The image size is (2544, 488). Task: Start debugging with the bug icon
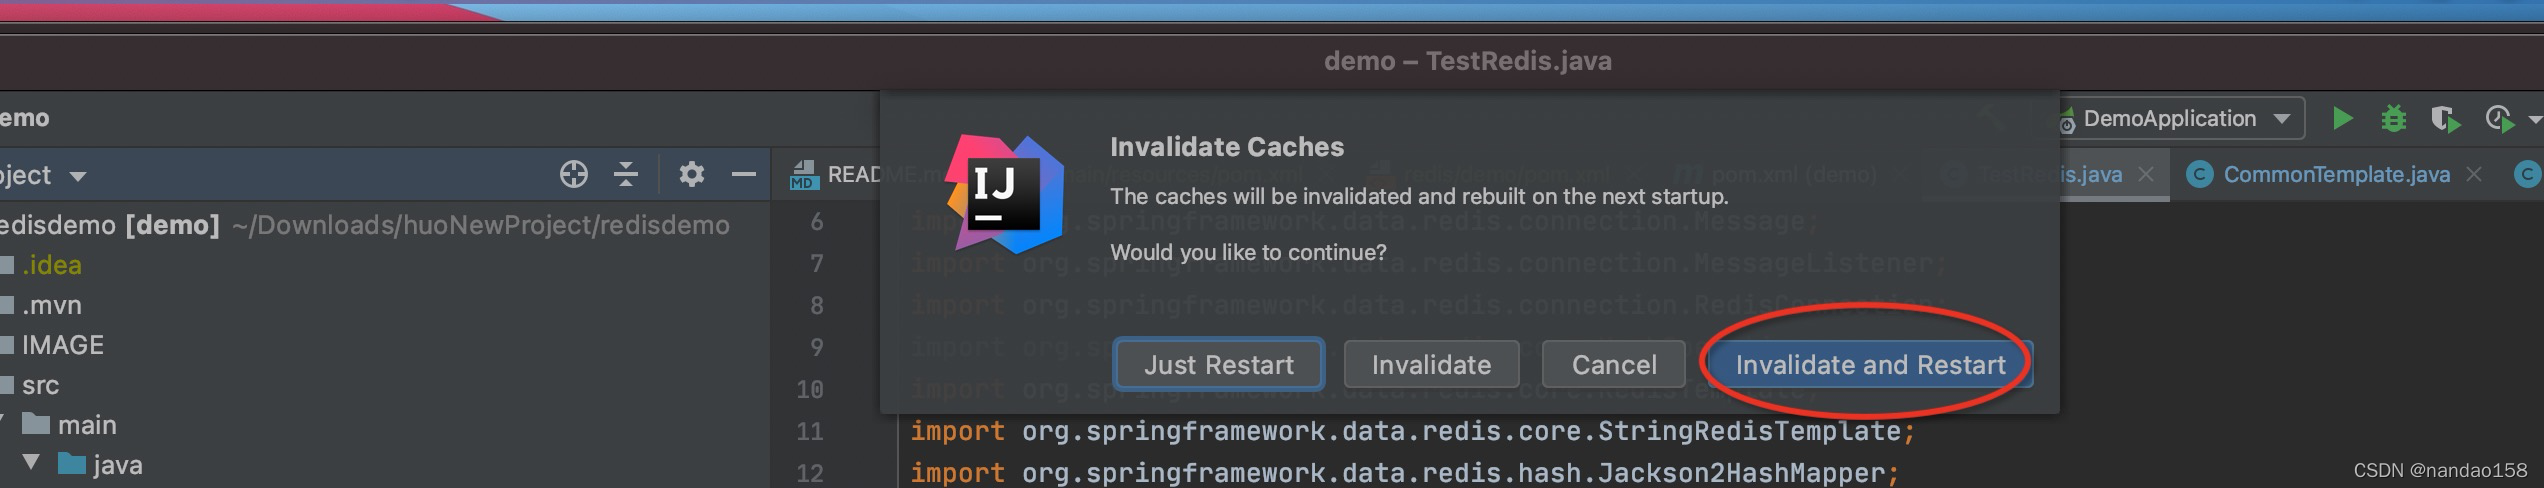(2394, 119)
